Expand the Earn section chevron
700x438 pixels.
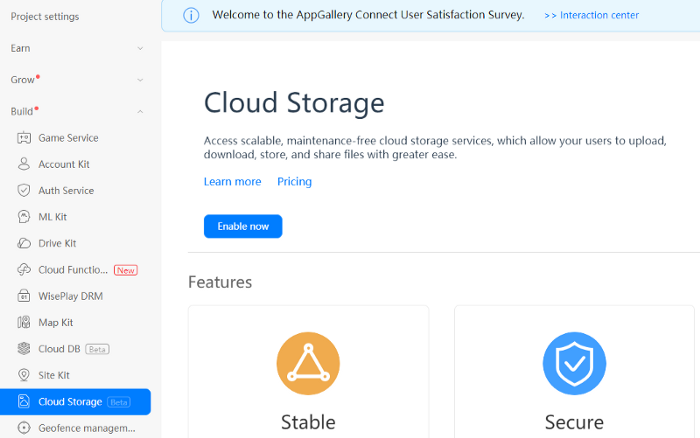point(140,48)
